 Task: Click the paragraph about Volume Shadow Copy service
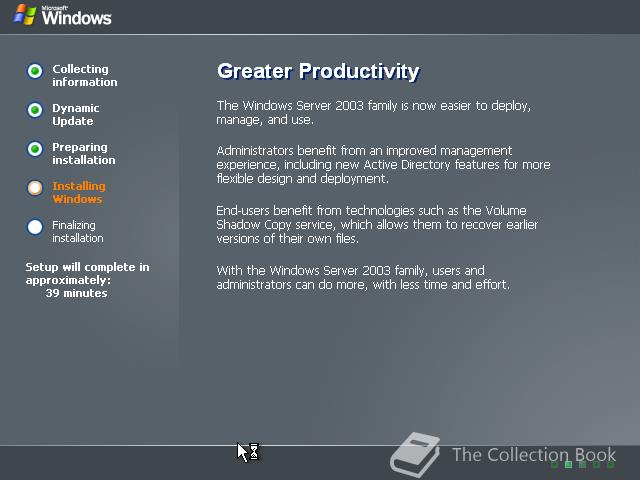click(x=377, y=224)
